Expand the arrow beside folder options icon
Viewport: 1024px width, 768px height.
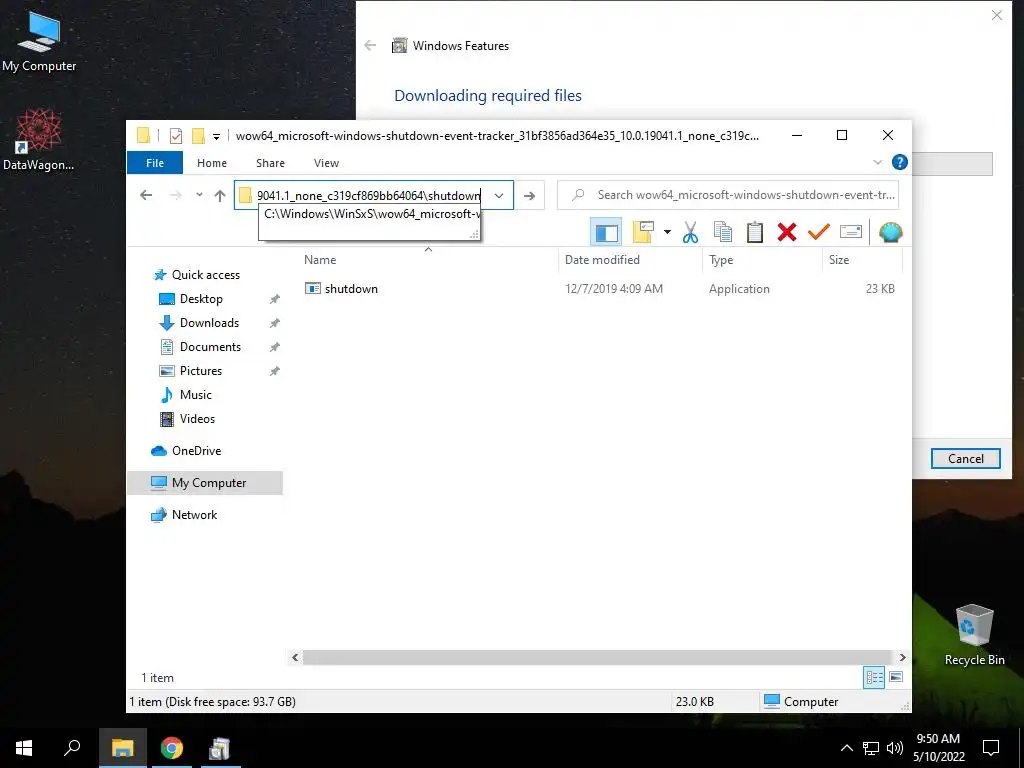pyautogui.click(x=667, y=232)
